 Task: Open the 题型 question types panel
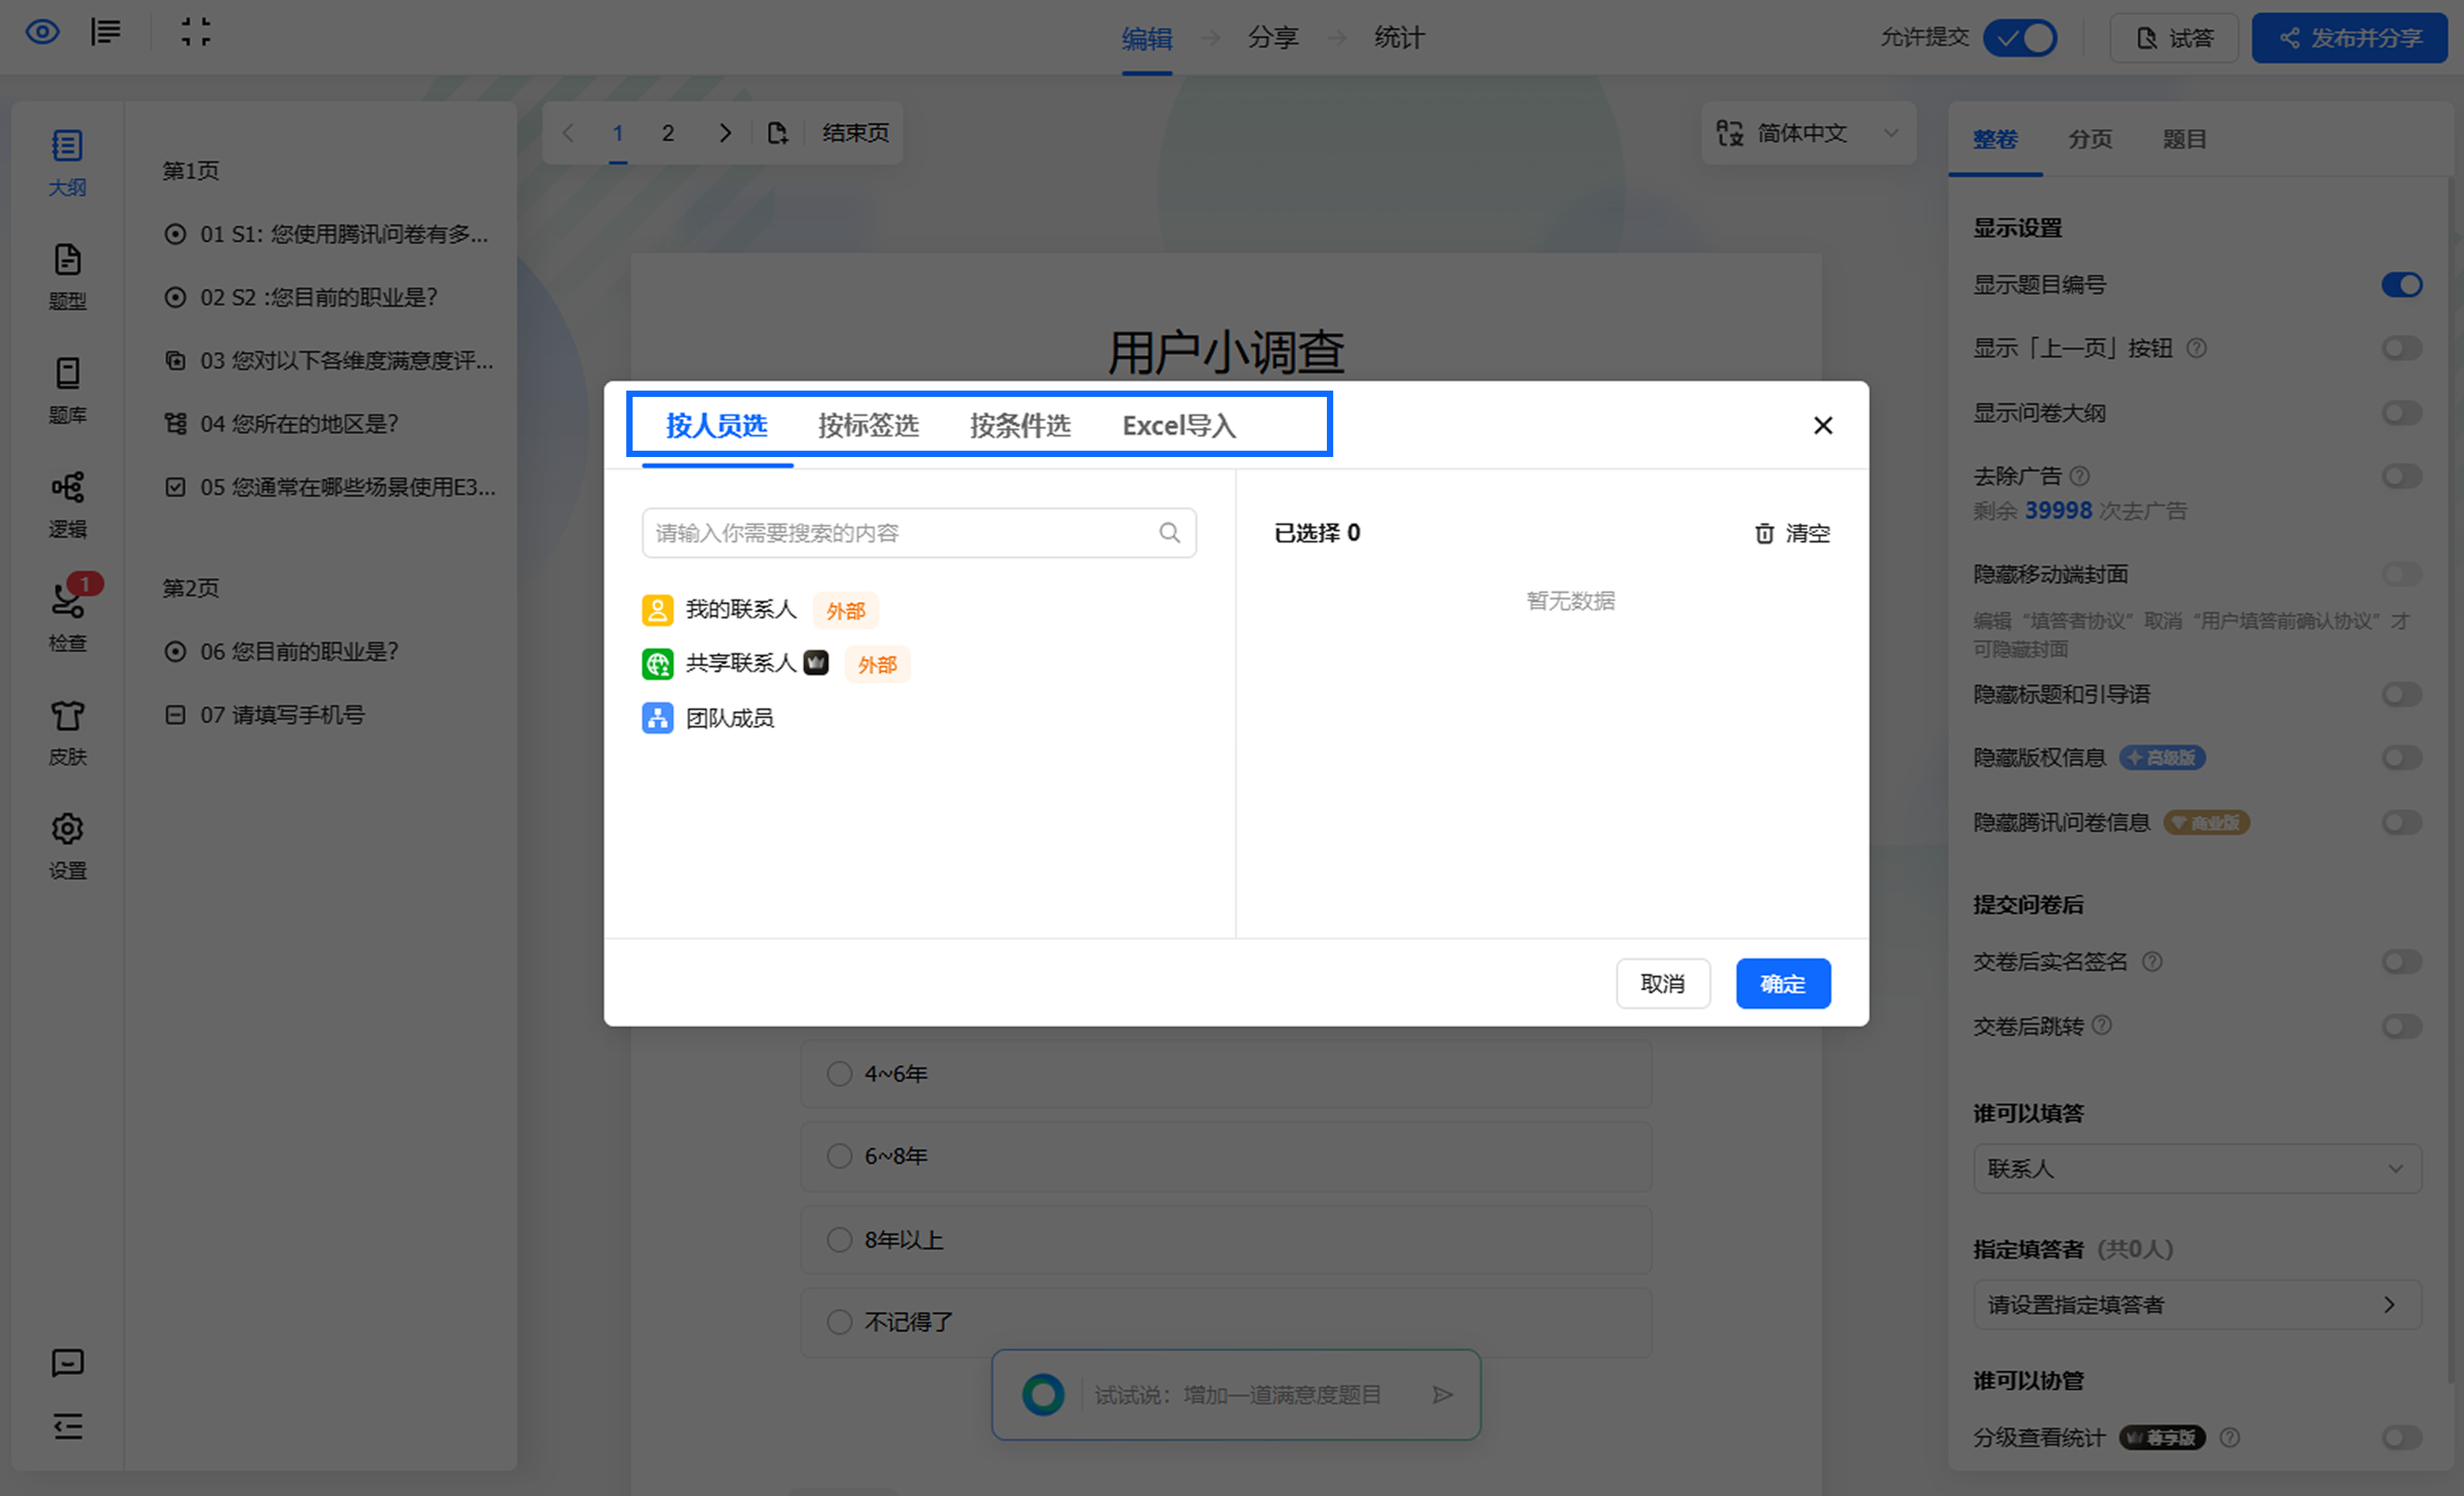[x=67, y=277]
